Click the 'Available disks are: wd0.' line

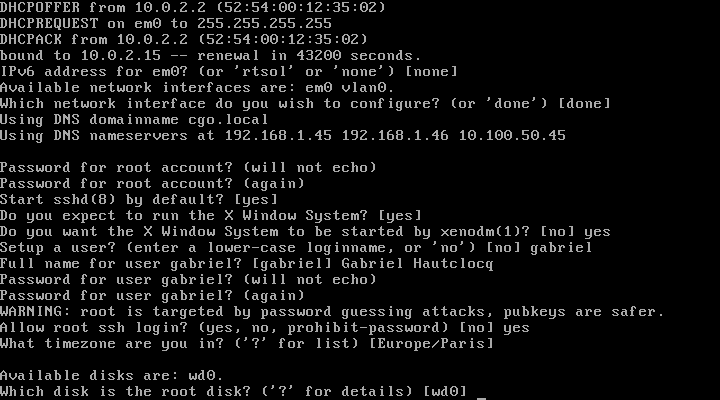point(112,375)
